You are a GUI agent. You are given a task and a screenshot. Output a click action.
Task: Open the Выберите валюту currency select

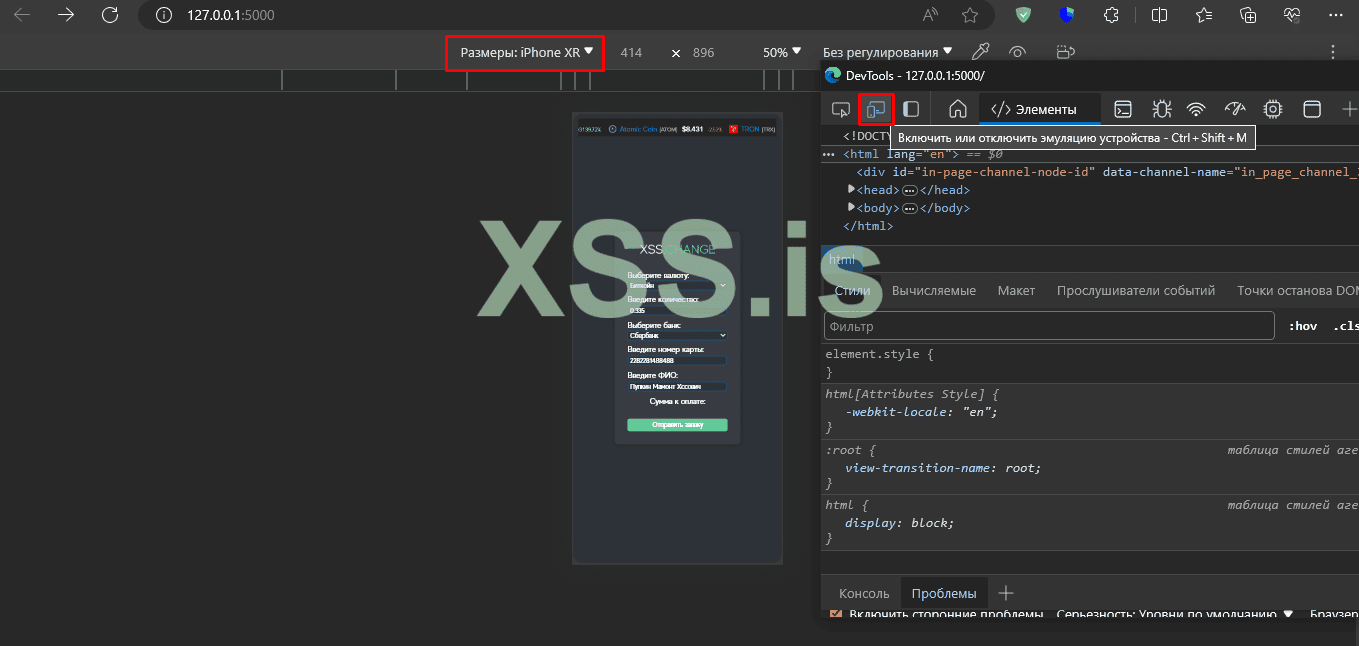pos(677,285)
